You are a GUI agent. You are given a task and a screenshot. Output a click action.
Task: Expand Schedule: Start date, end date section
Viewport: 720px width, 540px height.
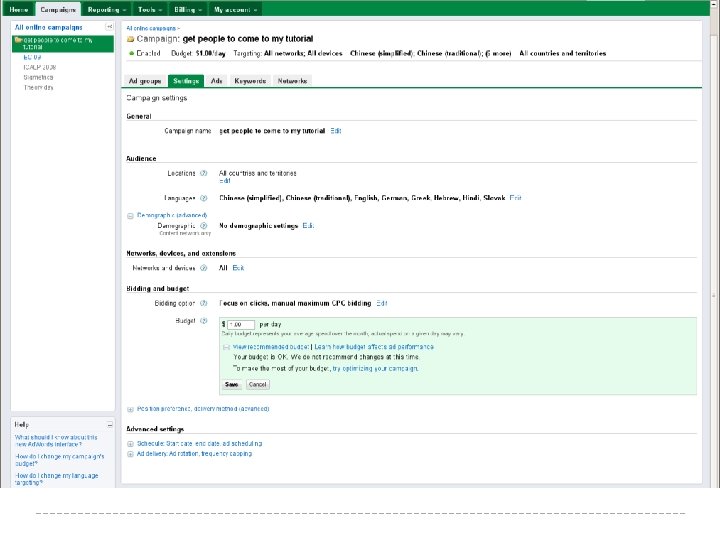click(x=129, y=442)
